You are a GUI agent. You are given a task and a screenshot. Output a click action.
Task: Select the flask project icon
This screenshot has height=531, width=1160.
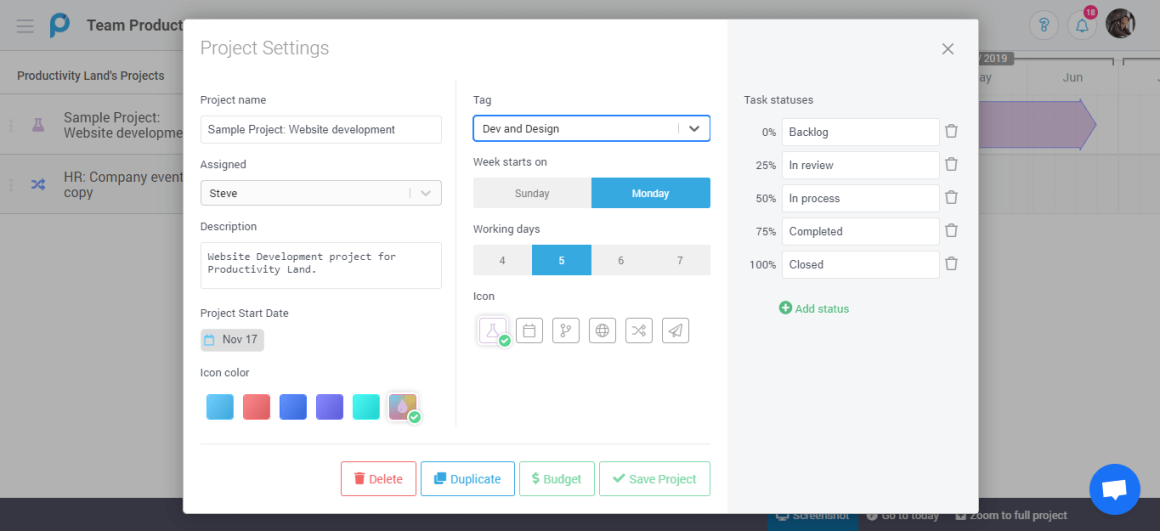pyautogui.click(x=493, y=330)
